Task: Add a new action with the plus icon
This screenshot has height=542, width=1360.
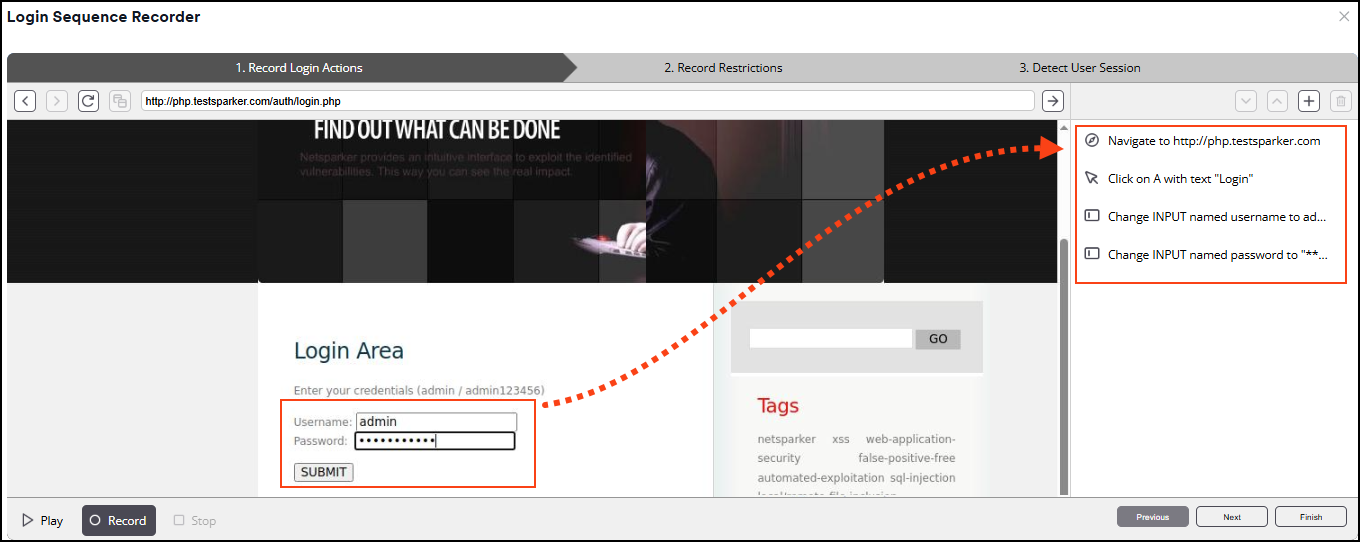Action: 1309,101
